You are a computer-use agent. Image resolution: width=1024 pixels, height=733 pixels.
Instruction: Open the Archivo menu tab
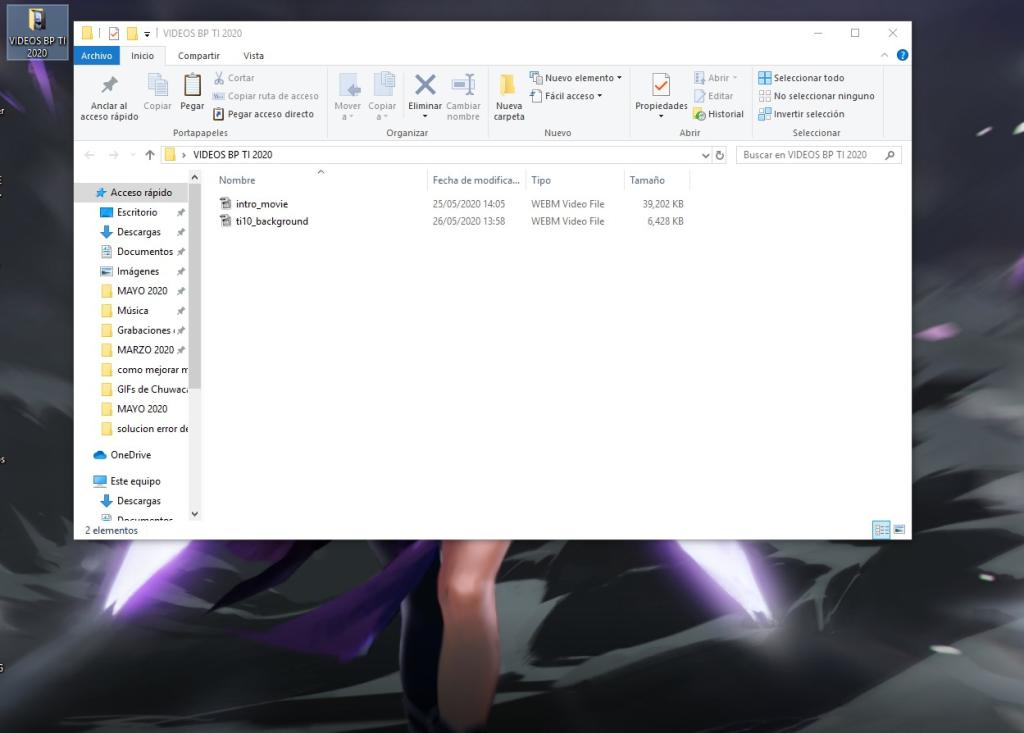(97, 56)
